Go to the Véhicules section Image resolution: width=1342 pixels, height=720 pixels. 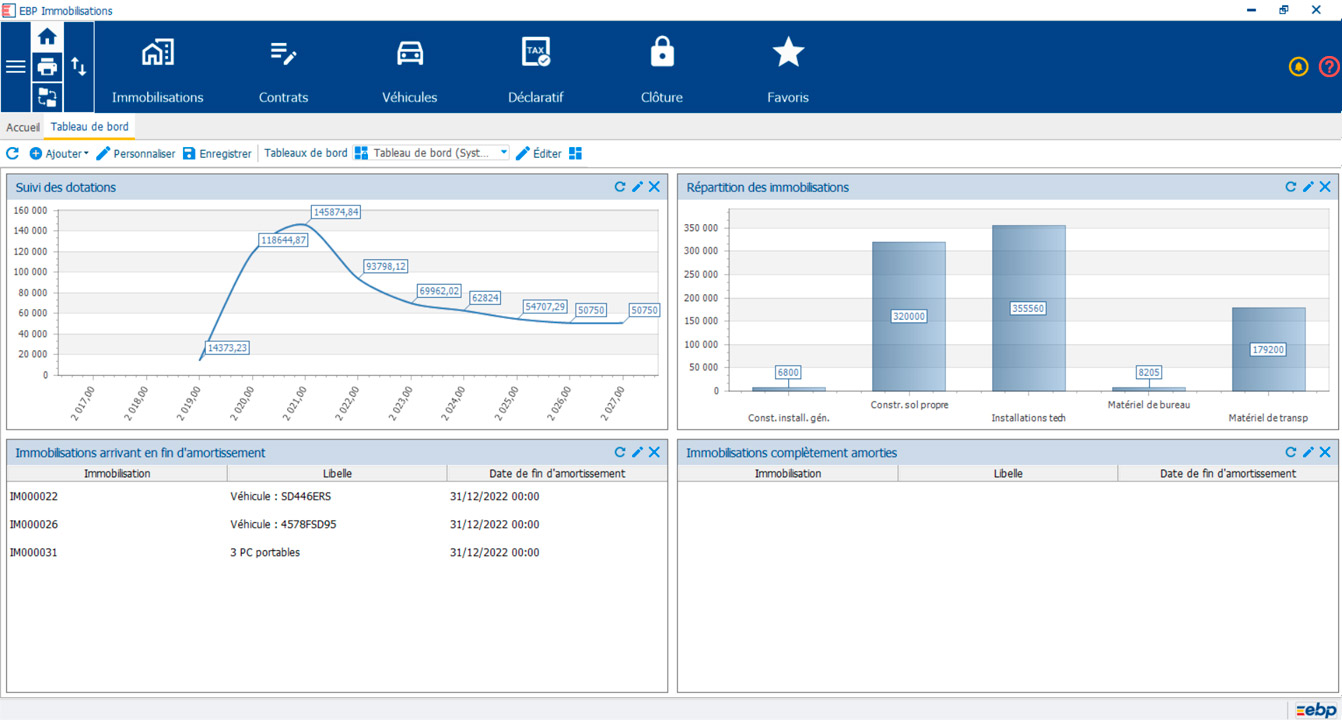(409, 70)
